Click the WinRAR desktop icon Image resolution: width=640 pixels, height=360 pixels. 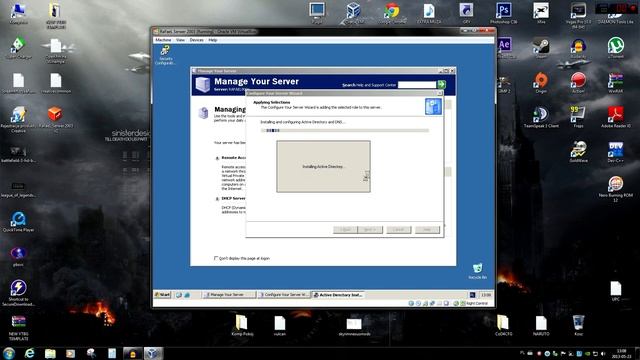[x=616, y=83]
